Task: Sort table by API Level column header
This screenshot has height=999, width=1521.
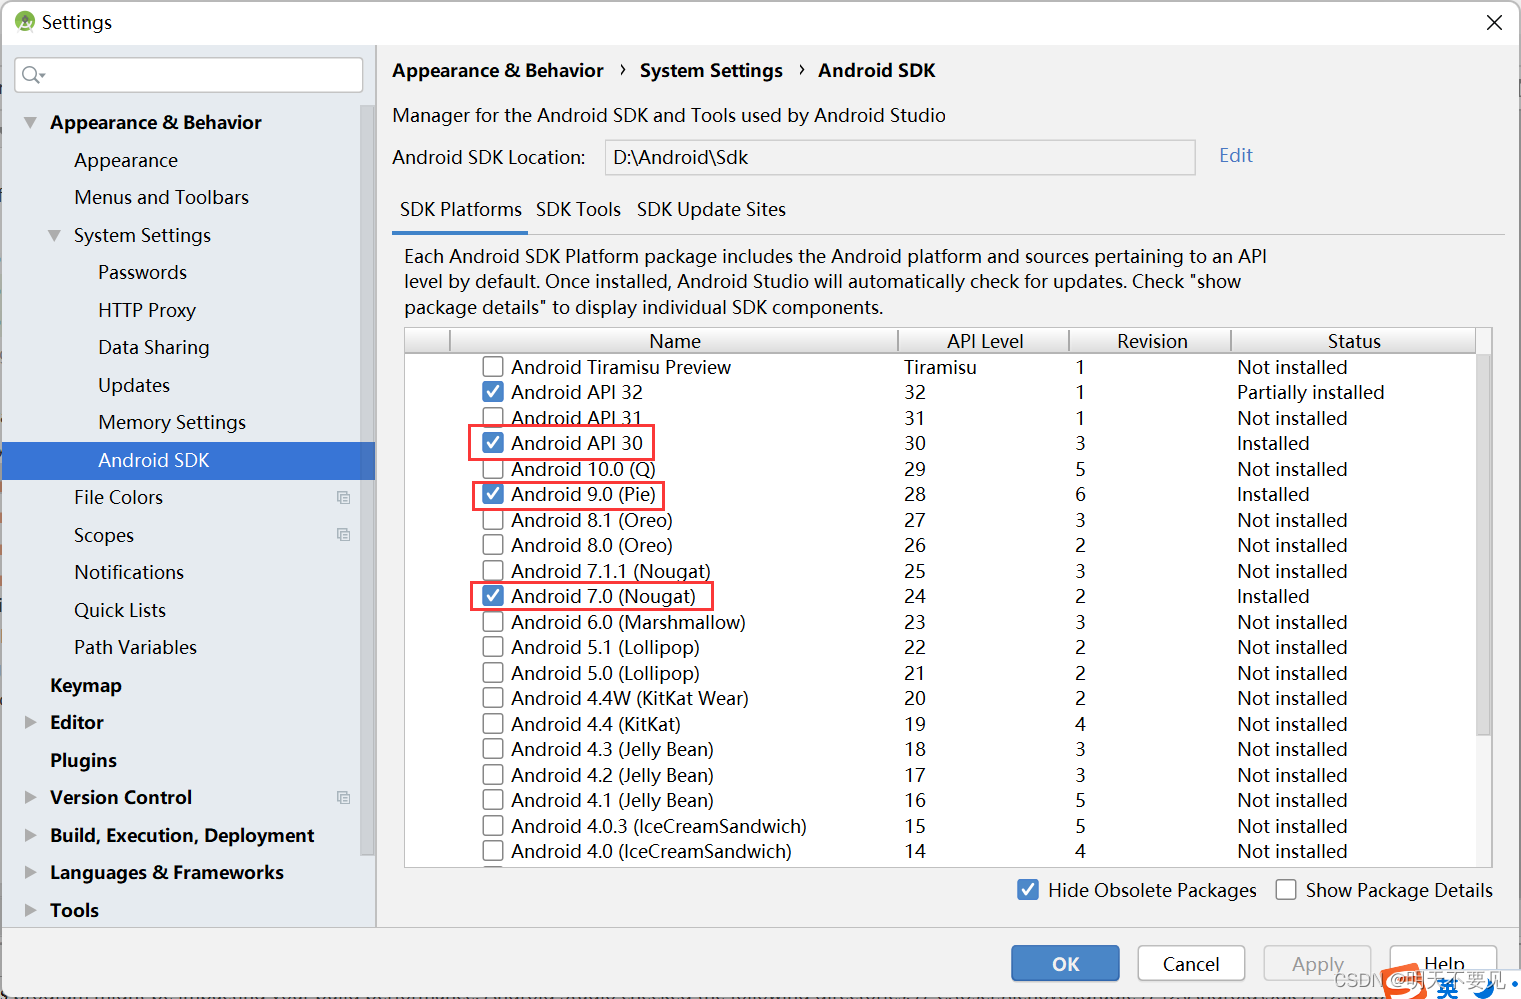Action: point(984,341)
